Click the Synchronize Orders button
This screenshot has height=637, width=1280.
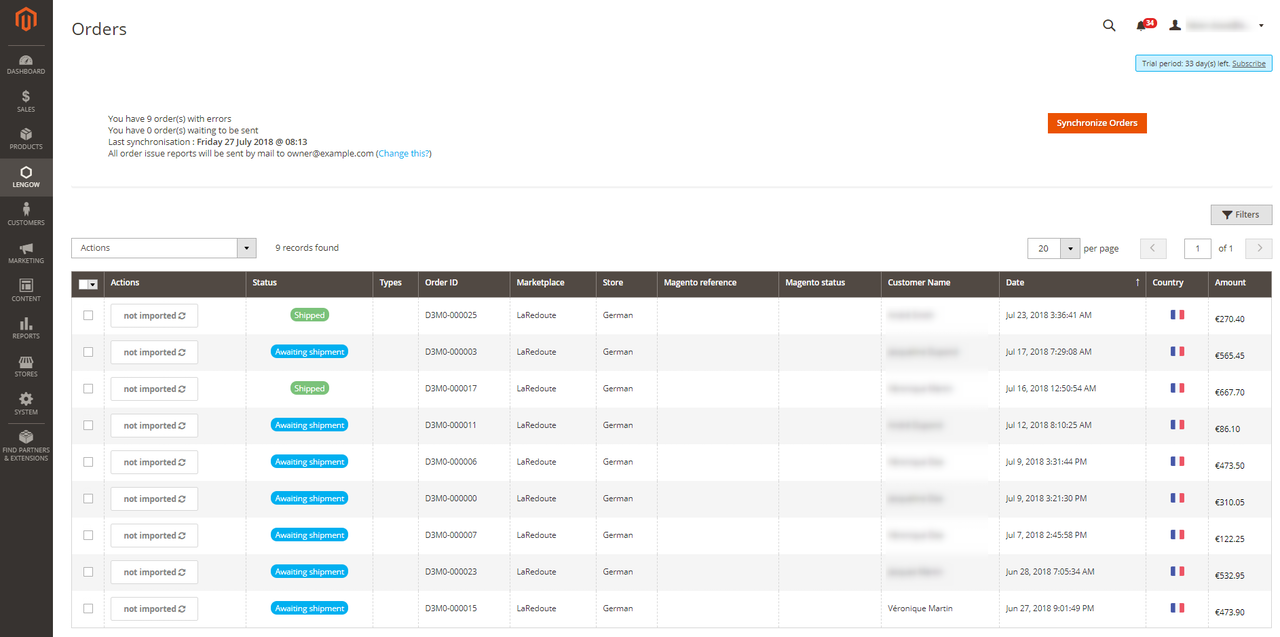1097,123
